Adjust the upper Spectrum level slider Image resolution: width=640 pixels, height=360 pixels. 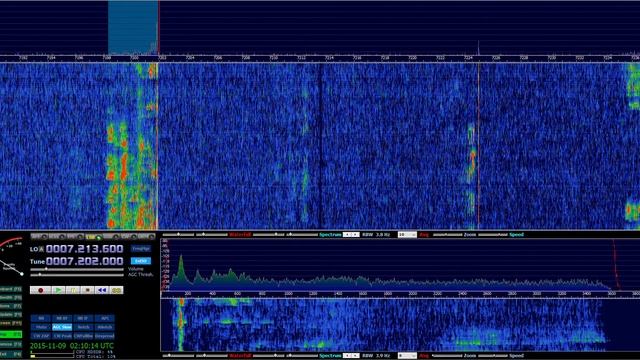click(302, 235)
